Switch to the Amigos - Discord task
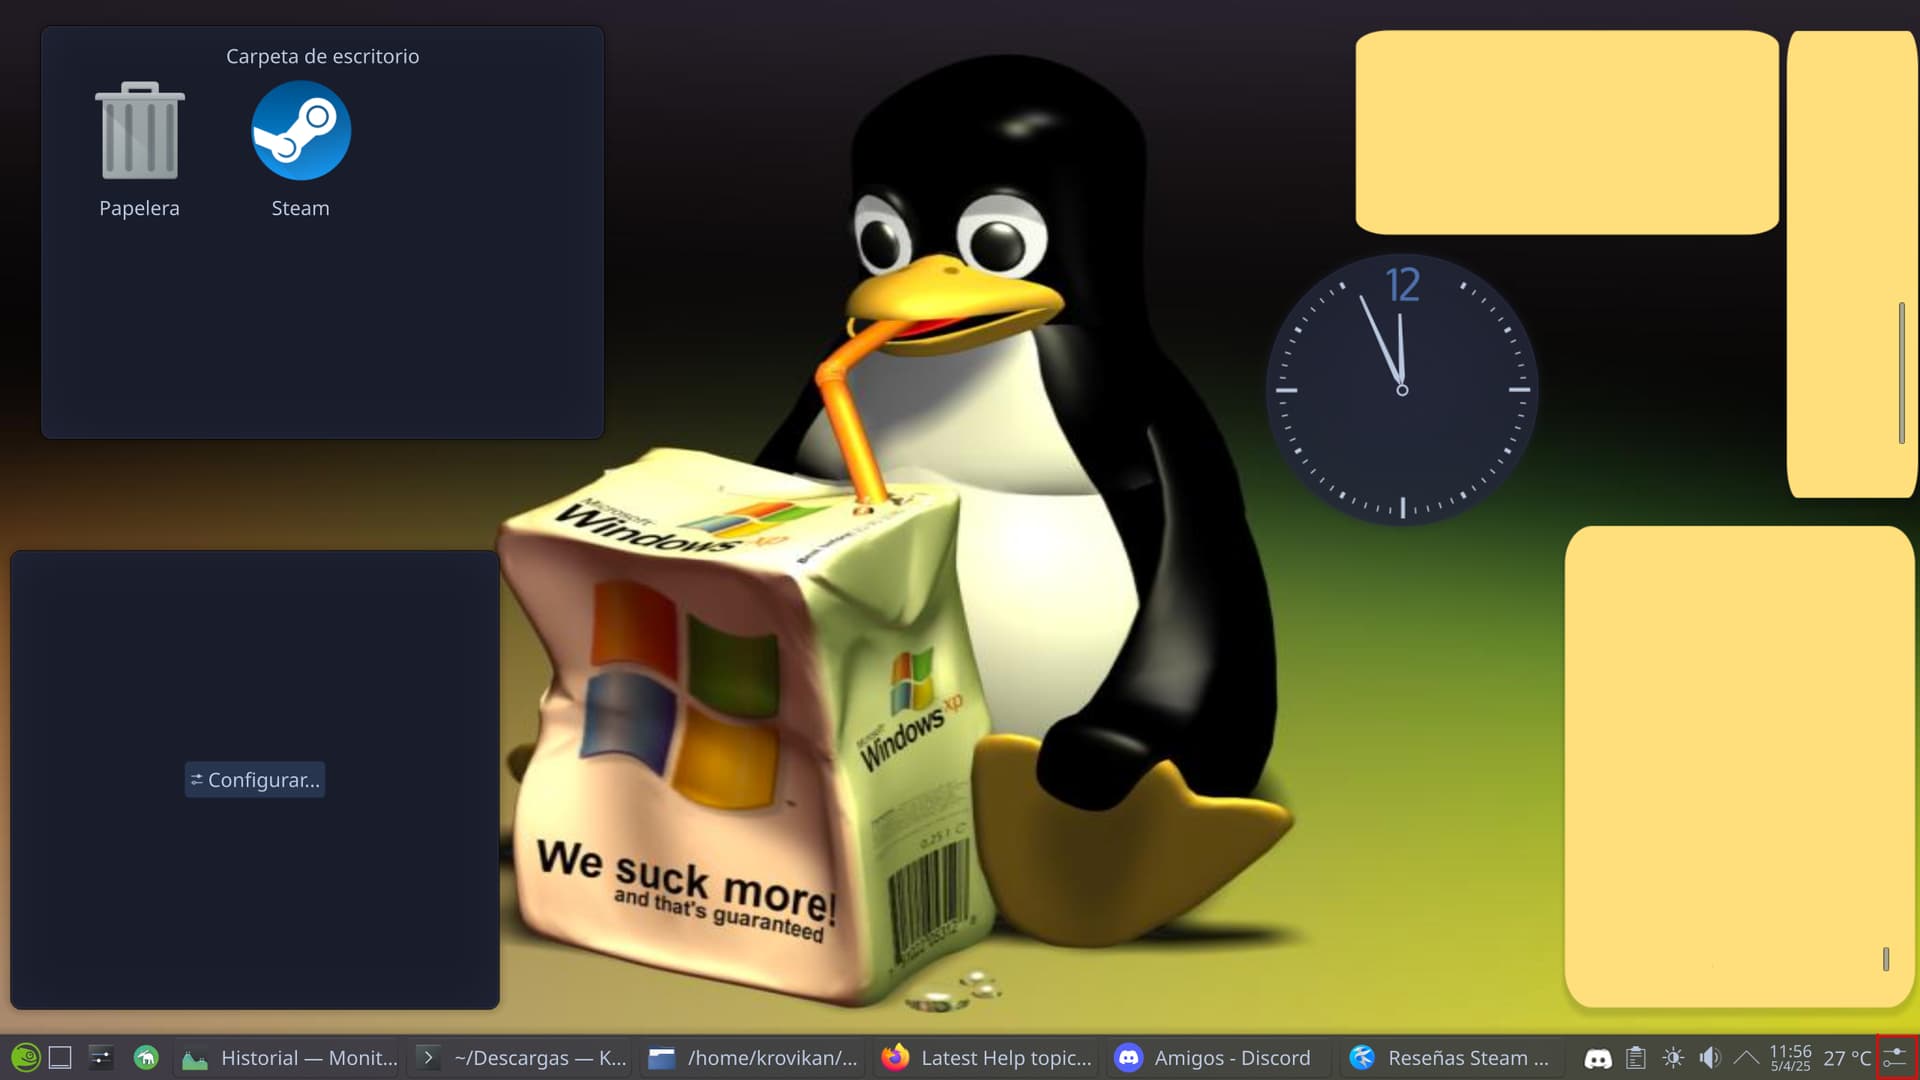Screen dimensions: 1920x1080 [x=1220, y=1057]
